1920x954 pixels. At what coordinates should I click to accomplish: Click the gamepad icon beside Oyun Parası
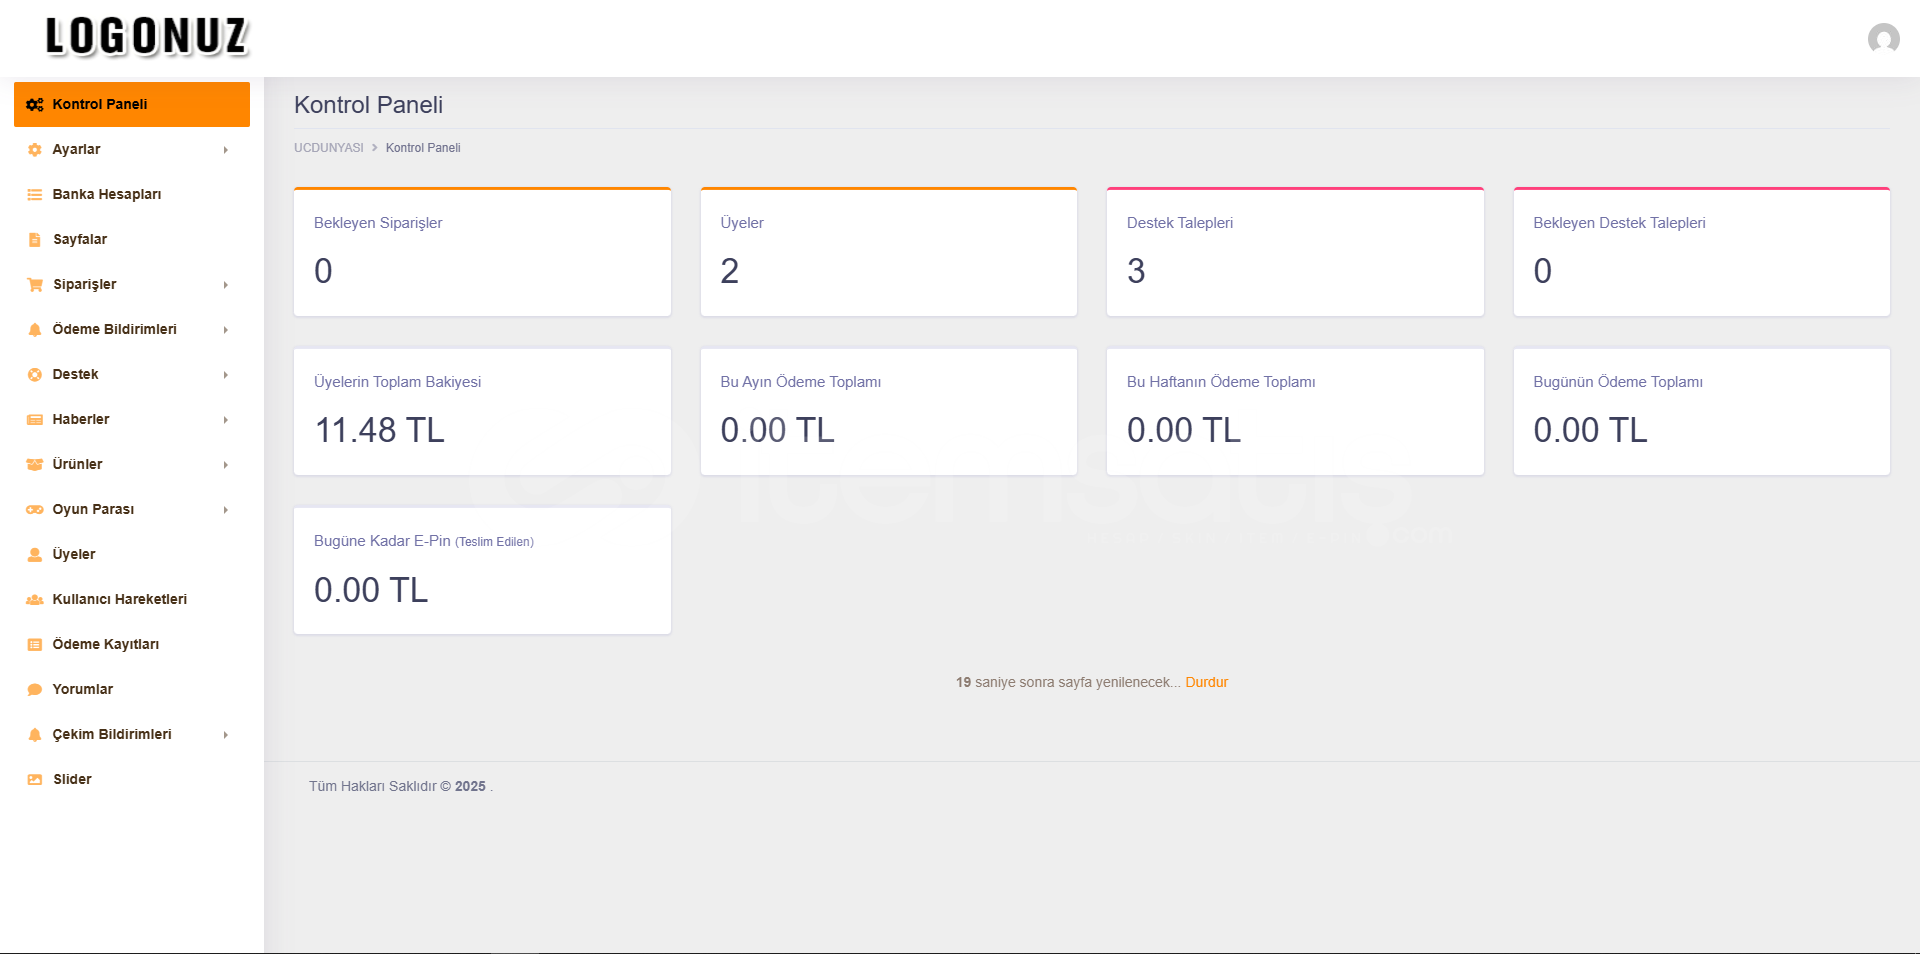(x=35, y=510)
